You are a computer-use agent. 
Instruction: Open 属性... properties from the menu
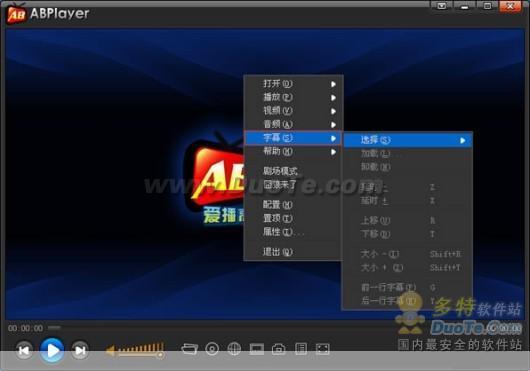[x=293, y=232]
